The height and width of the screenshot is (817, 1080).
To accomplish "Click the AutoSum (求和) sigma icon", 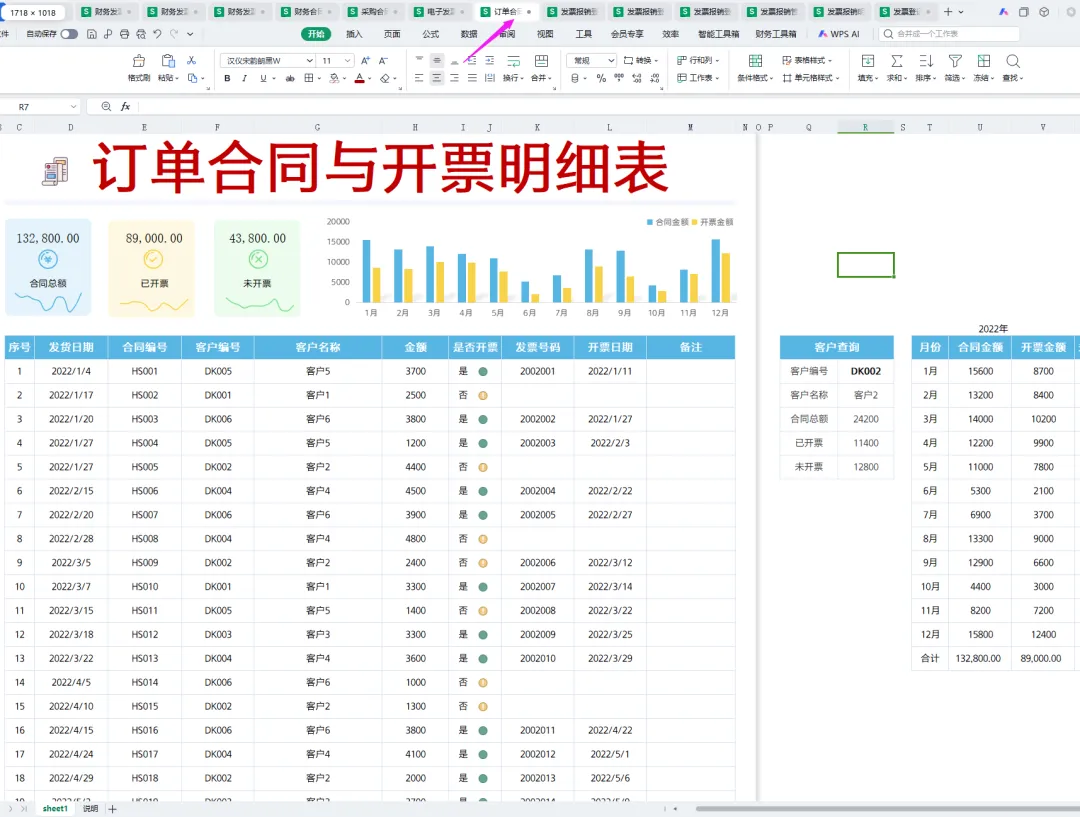I will pos(897,61).
